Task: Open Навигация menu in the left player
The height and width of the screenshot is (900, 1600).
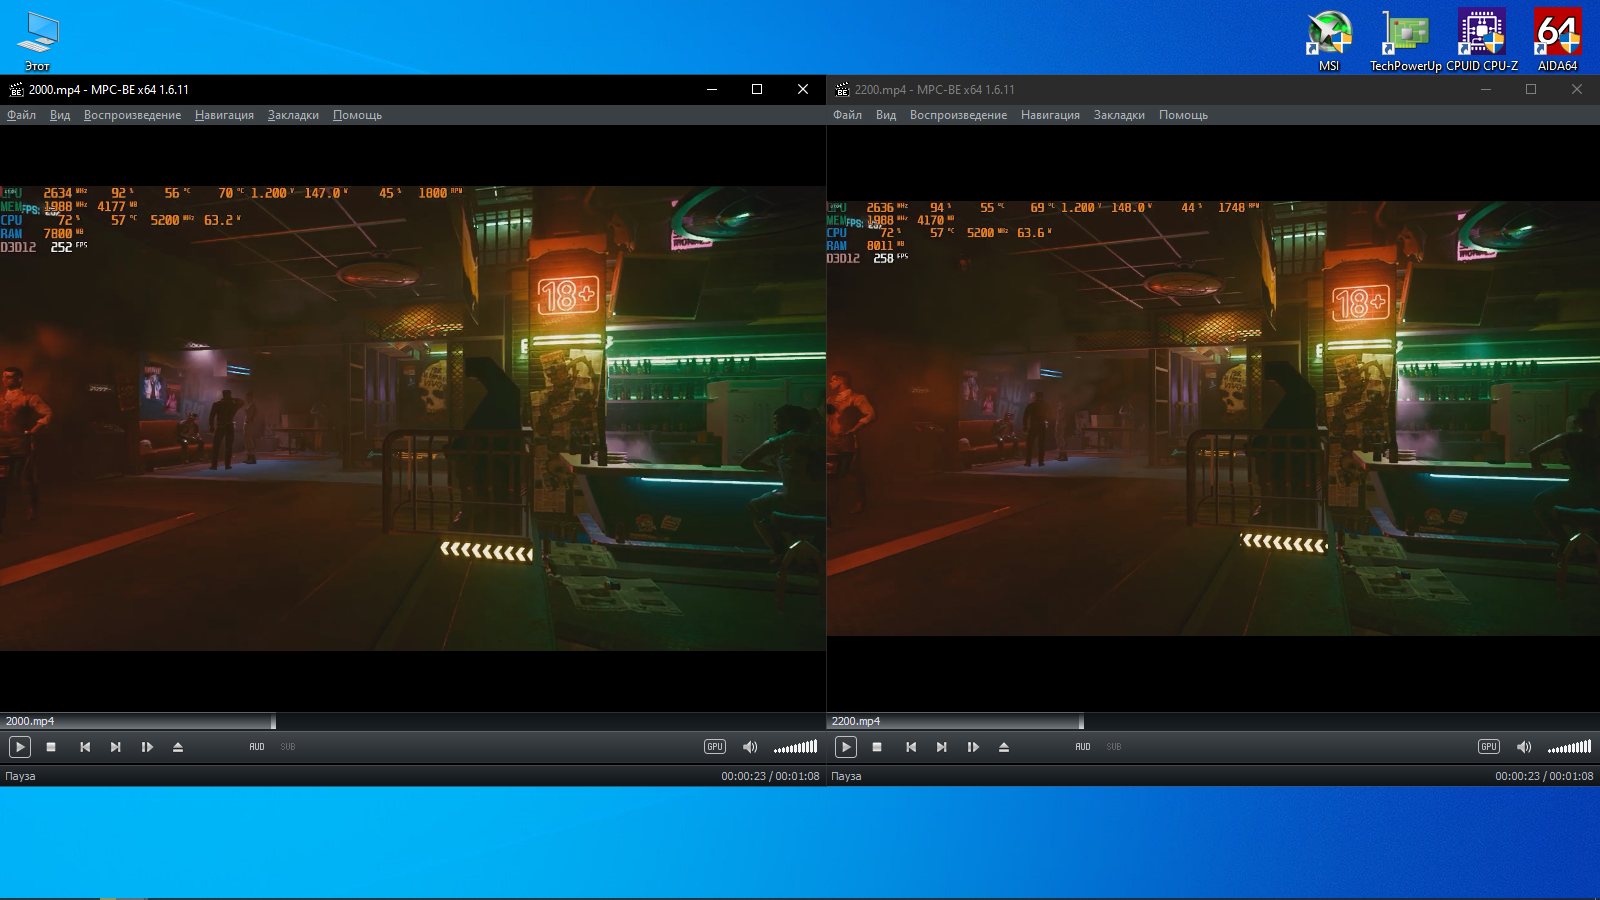Action: point(224,115)
